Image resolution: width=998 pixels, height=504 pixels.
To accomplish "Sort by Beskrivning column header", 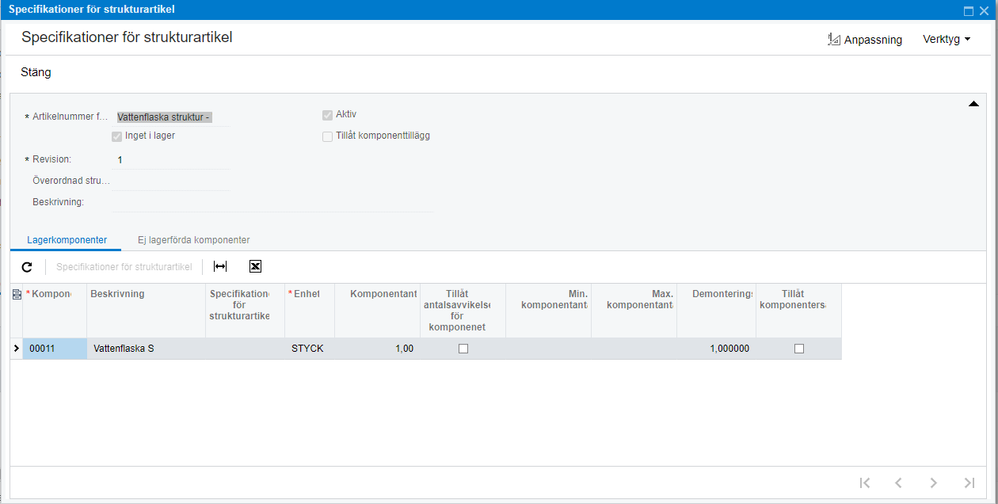I will click(146, 311).
